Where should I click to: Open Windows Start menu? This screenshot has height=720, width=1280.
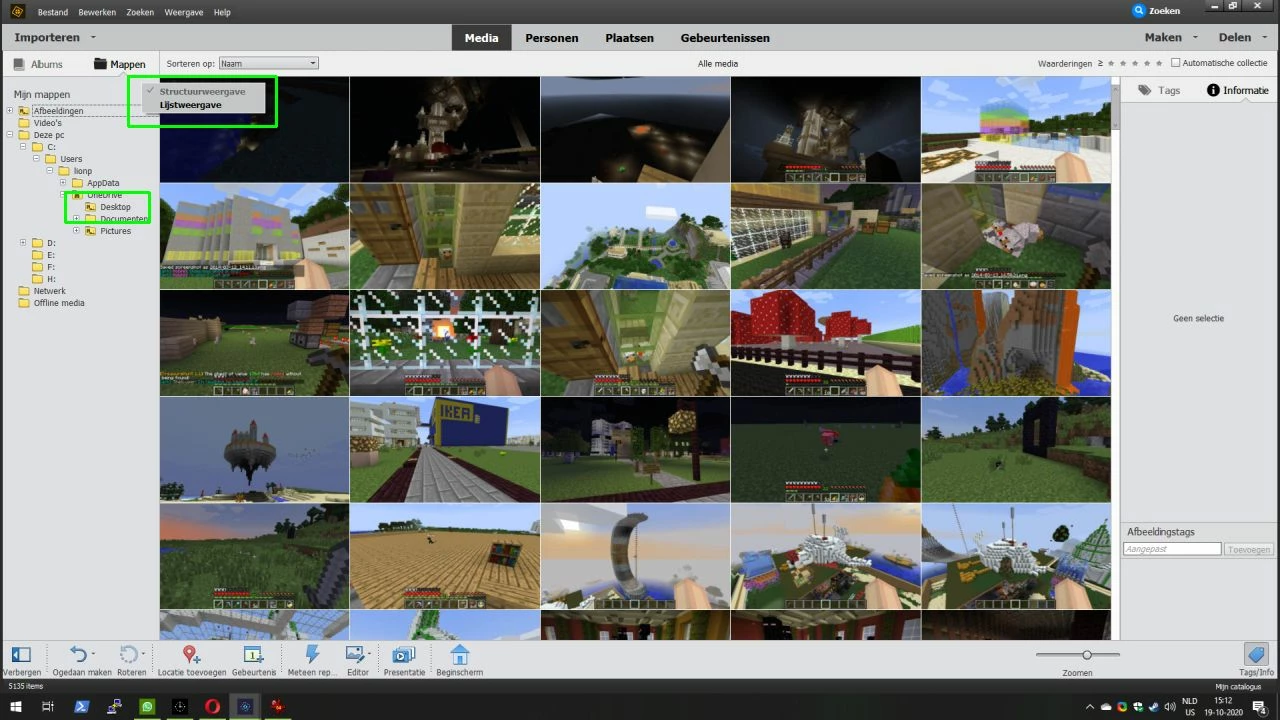[15, 707]
